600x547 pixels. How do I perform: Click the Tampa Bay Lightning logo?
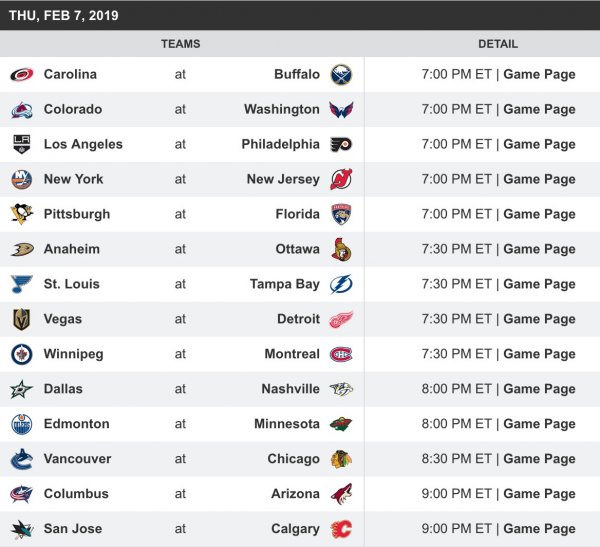click(x=341, y=284)
